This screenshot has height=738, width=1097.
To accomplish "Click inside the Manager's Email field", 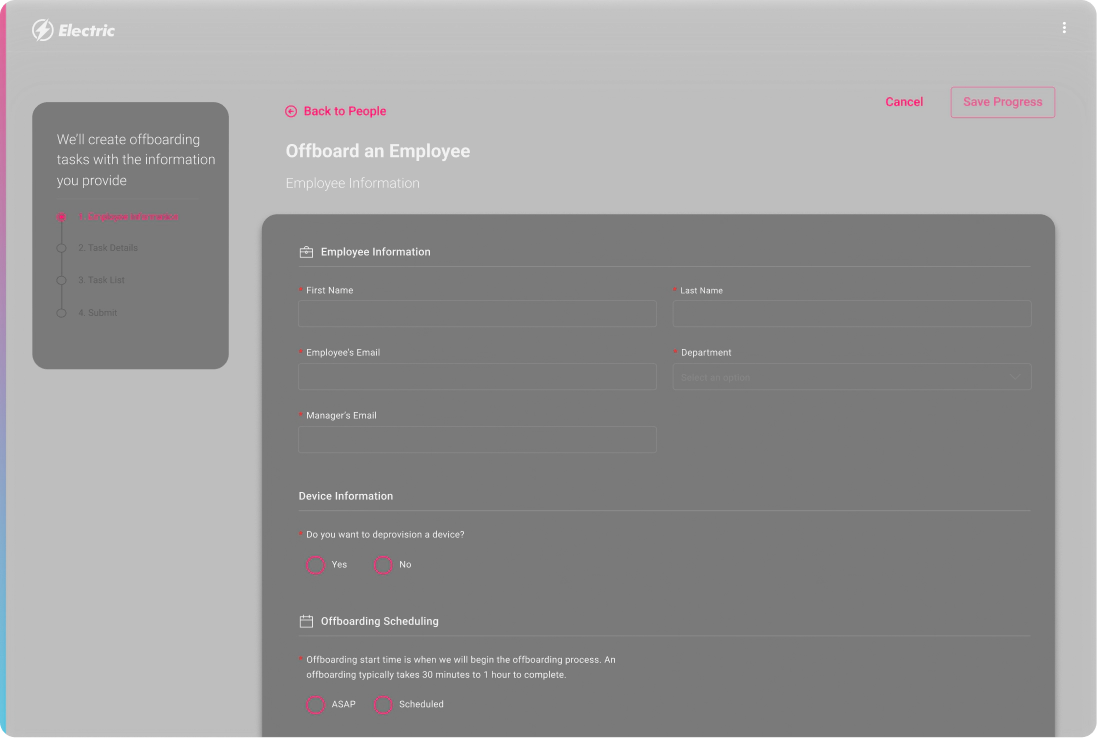I will click(x=477, y=440).
